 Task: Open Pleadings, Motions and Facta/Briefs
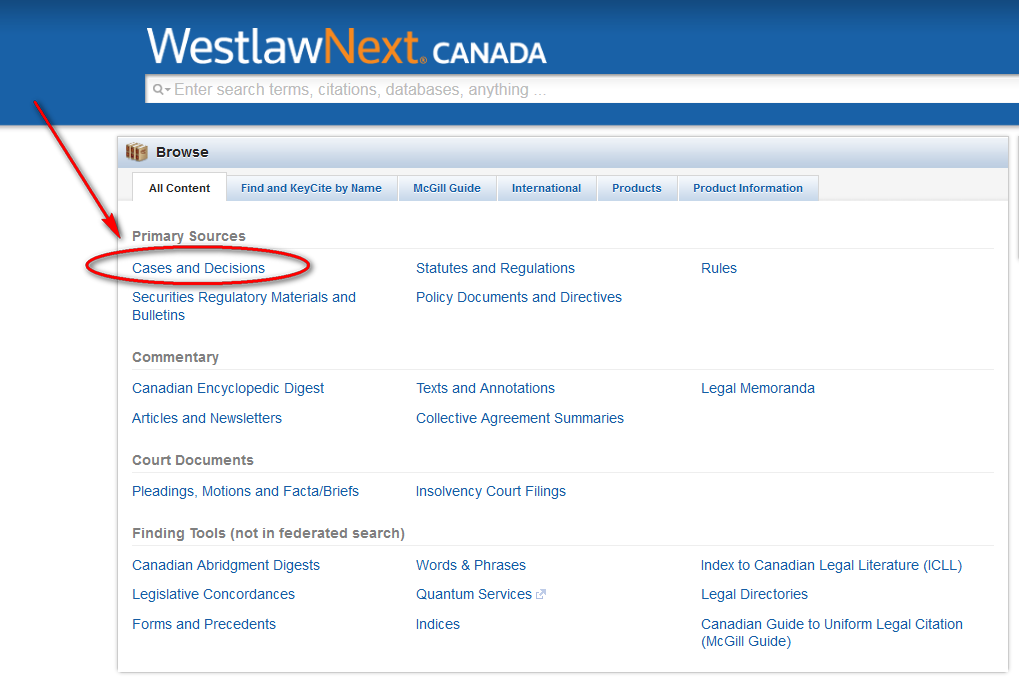coord(246,491)
